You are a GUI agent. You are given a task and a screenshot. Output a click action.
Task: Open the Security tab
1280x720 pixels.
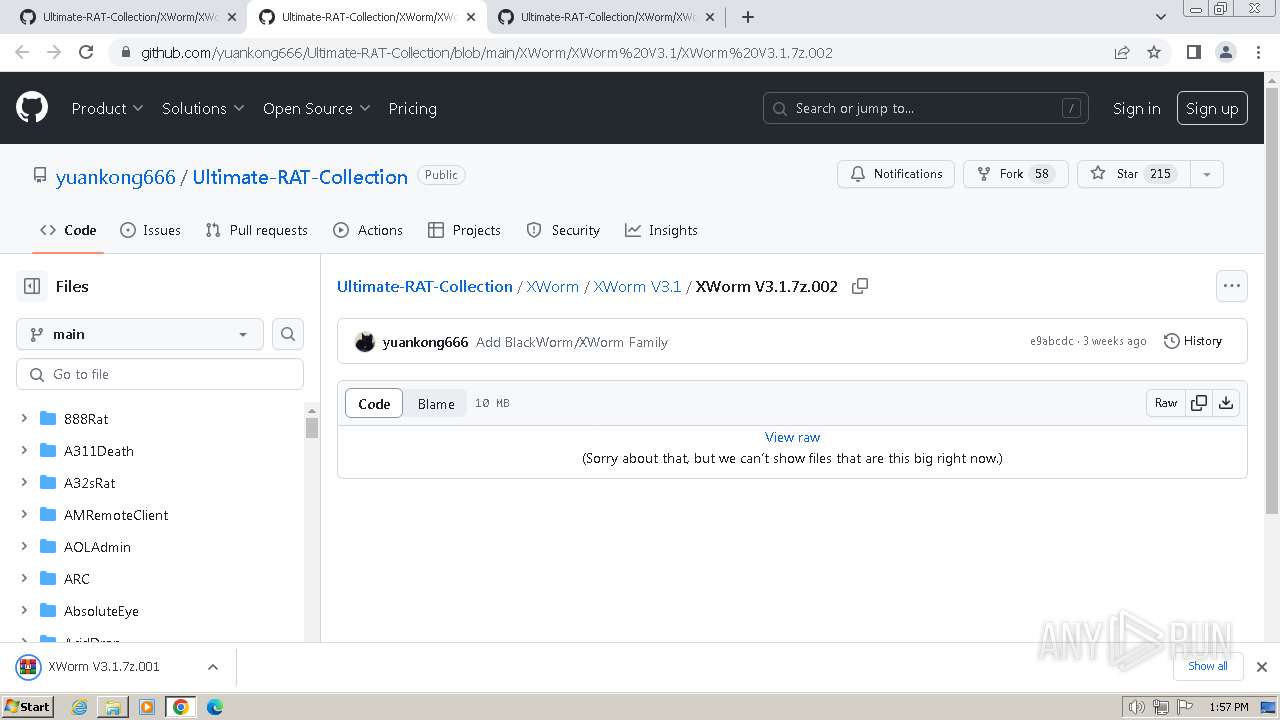tap(563, 230)
